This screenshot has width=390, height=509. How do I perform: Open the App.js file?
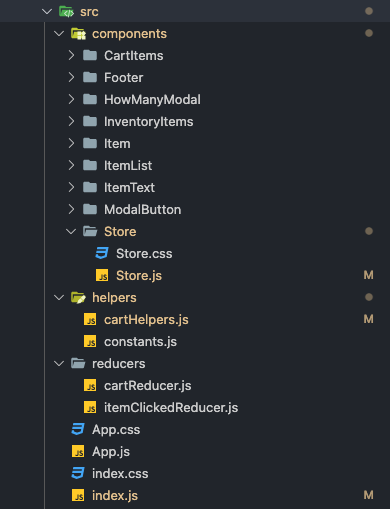[x=111, y=452]
